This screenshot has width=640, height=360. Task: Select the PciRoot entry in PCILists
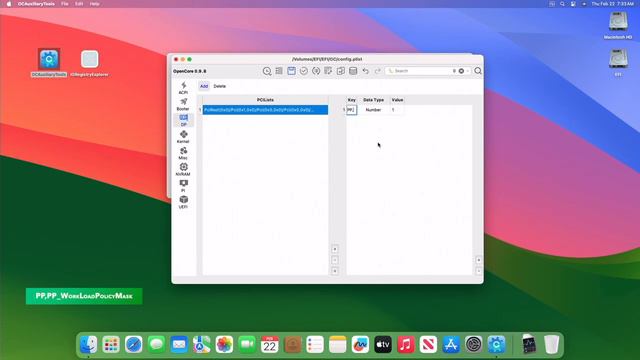(265, 110)
